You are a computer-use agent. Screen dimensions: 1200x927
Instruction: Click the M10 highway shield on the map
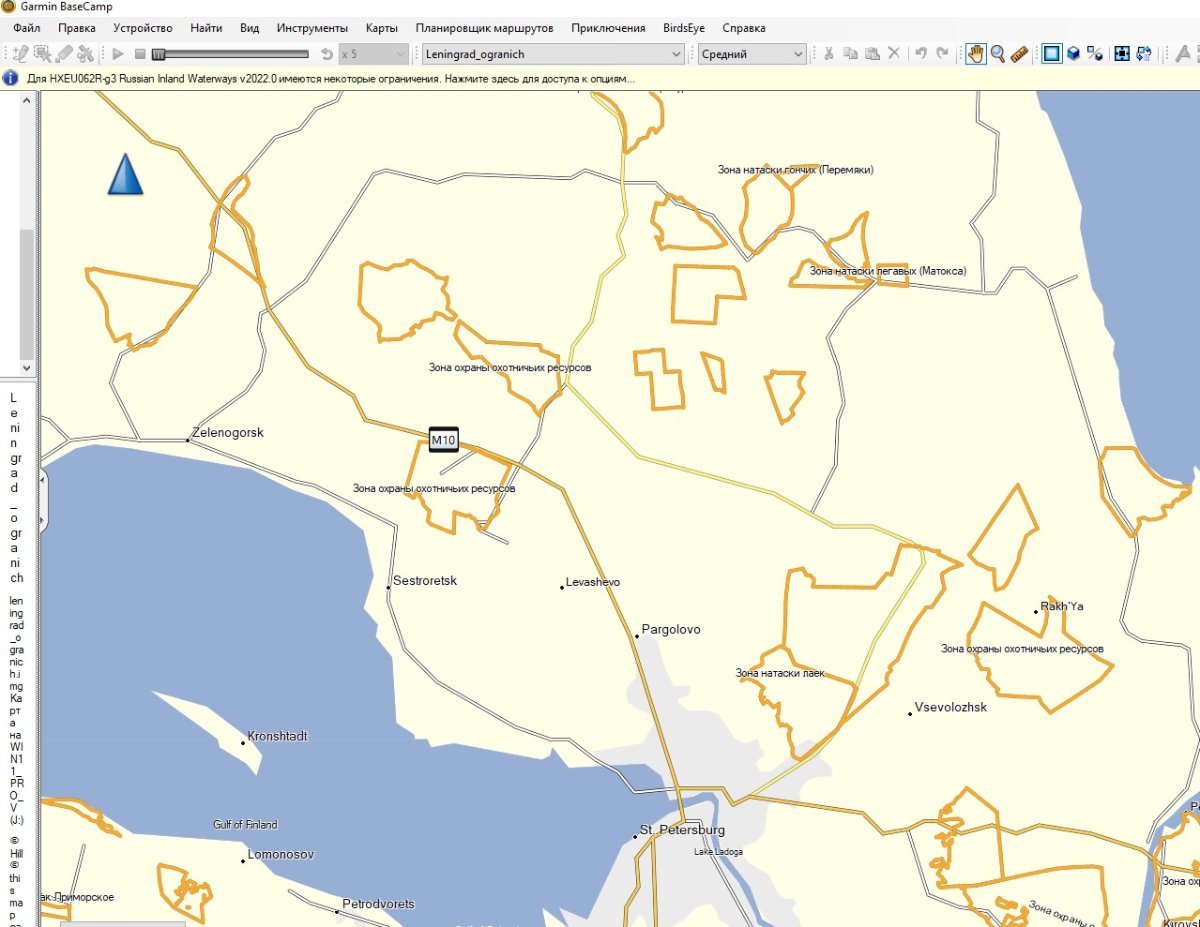[x=443, y=440]
